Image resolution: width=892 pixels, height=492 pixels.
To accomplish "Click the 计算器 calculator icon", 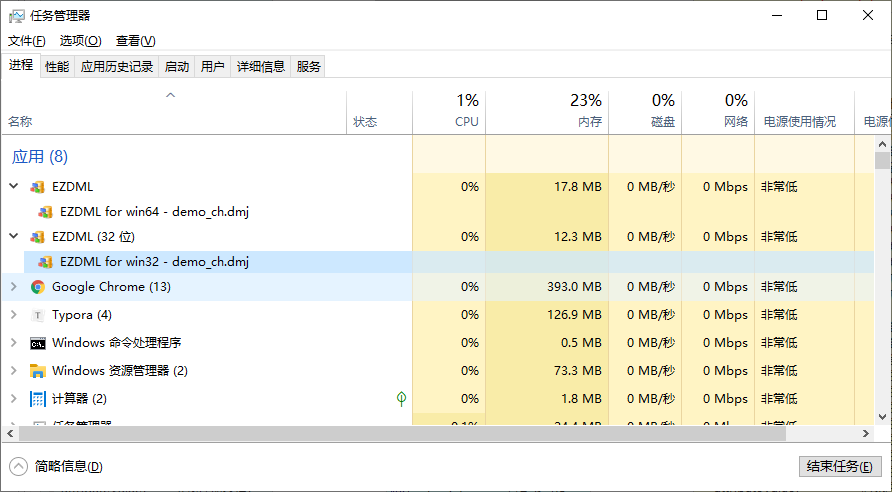I will (38, 399).
